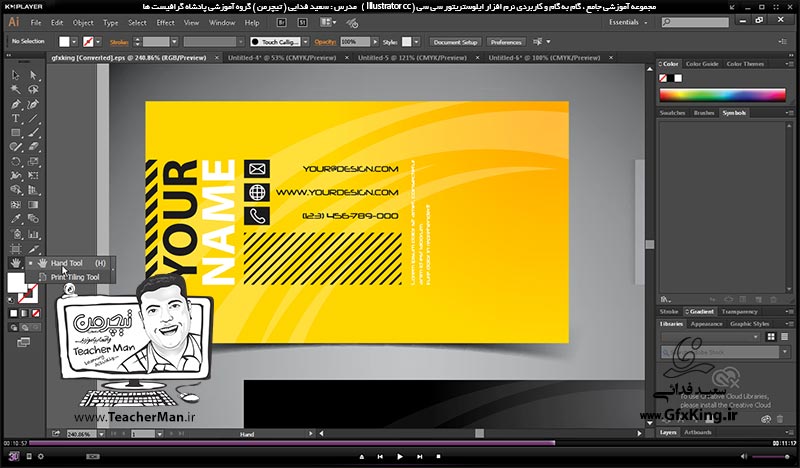The height and width of the screenshot is (468, 800).
Task: Reset default fill and stroke
Action: point(11,300)
